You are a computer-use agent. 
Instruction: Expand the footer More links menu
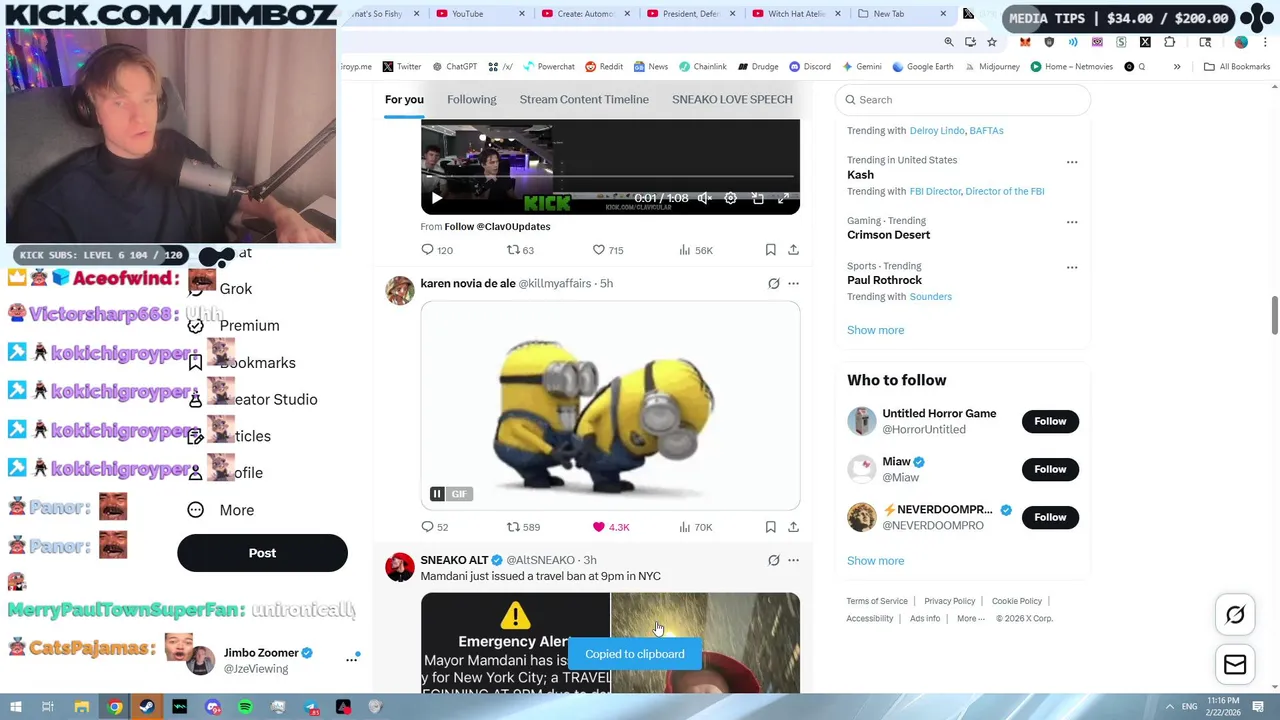click(970, 618)
